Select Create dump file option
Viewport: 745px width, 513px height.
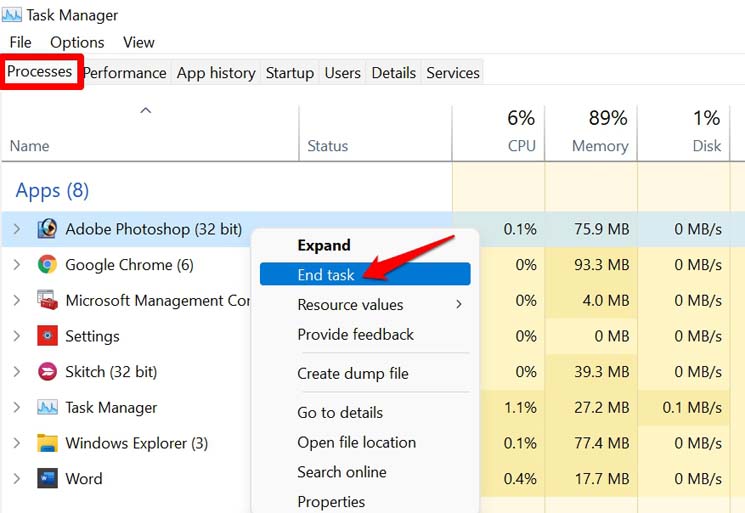(353, 373)
